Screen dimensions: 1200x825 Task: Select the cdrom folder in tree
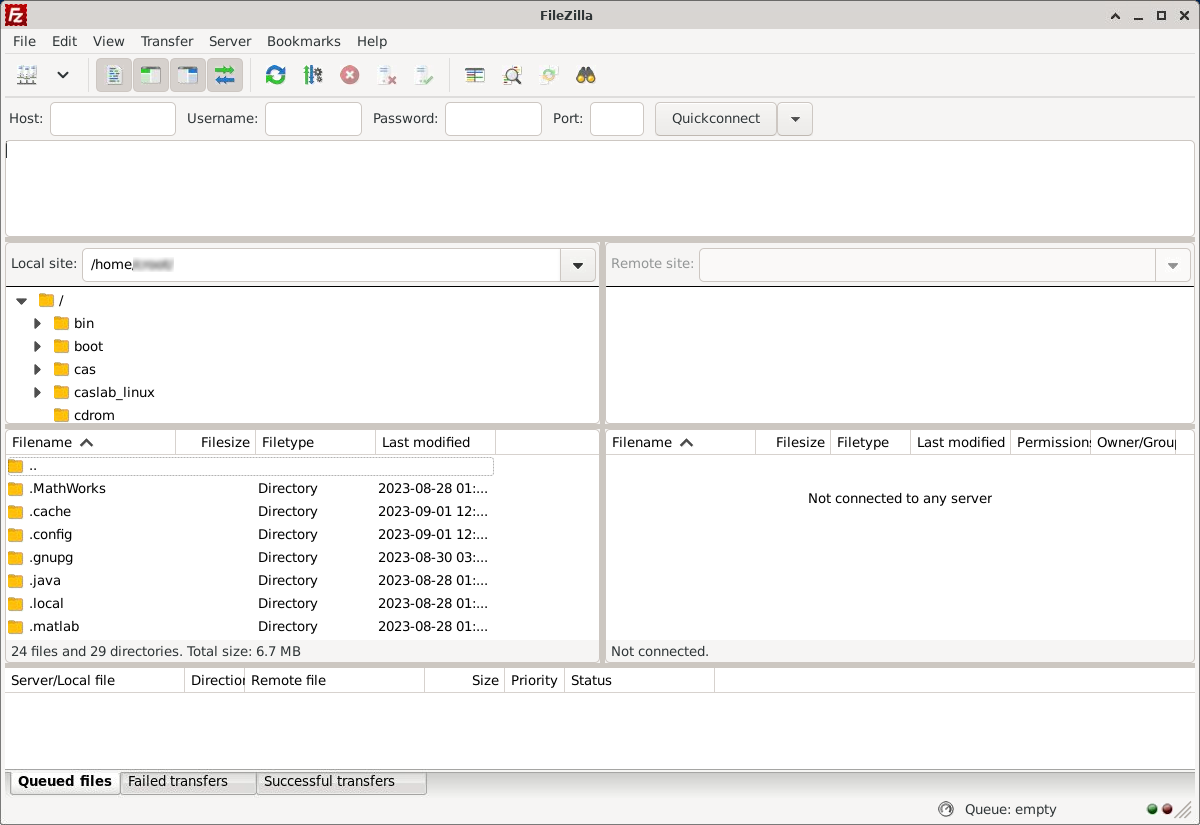point(94,415)
